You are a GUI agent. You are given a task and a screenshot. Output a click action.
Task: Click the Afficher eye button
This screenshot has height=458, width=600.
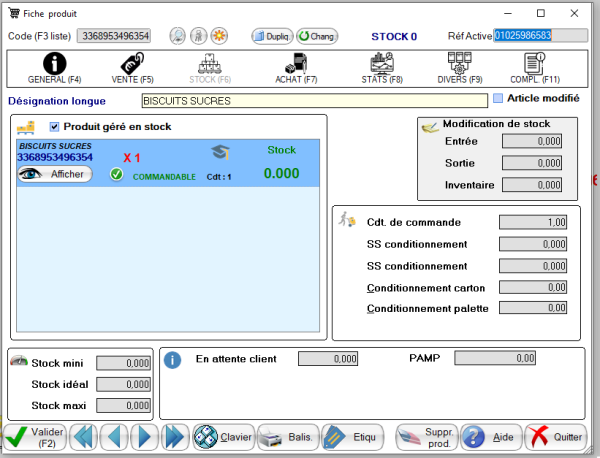[55, 174]
